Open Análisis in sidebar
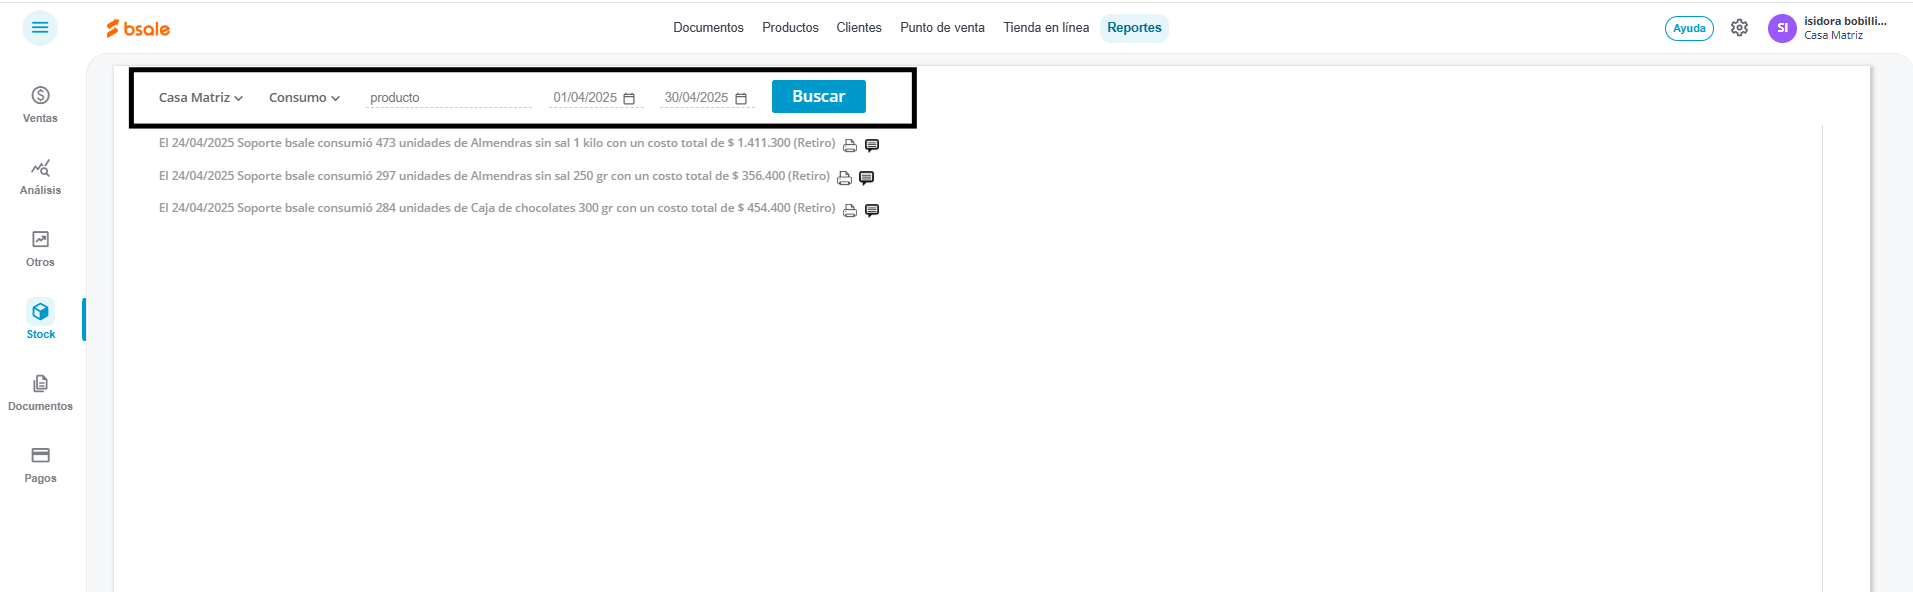This screenshot has height=592, width=1913. (40, 177)
